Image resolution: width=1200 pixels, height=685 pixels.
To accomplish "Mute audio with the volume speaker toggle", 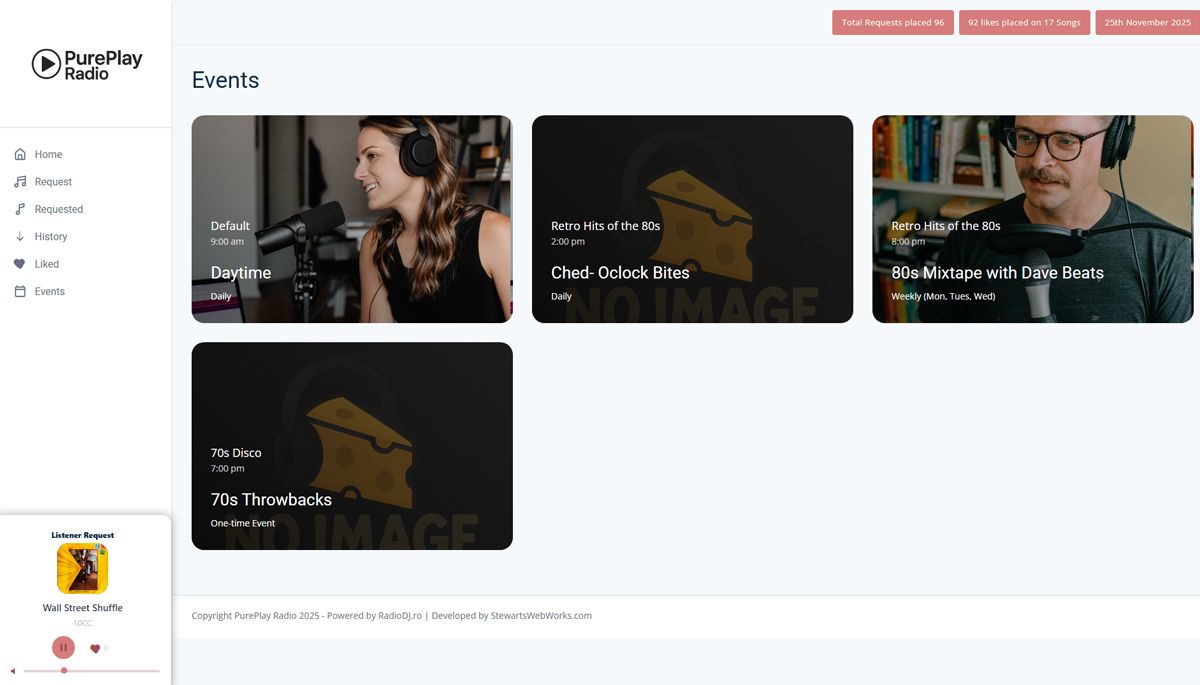I will click(x=12, y=671).
